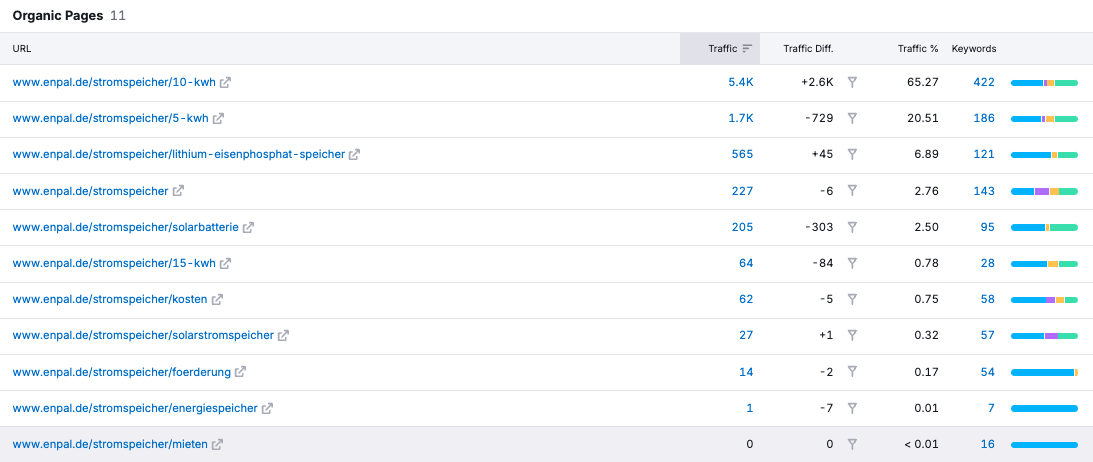The image size is (1093, 462).
Task: Open external link icon for solarbatterie URL
Action: 248,228
